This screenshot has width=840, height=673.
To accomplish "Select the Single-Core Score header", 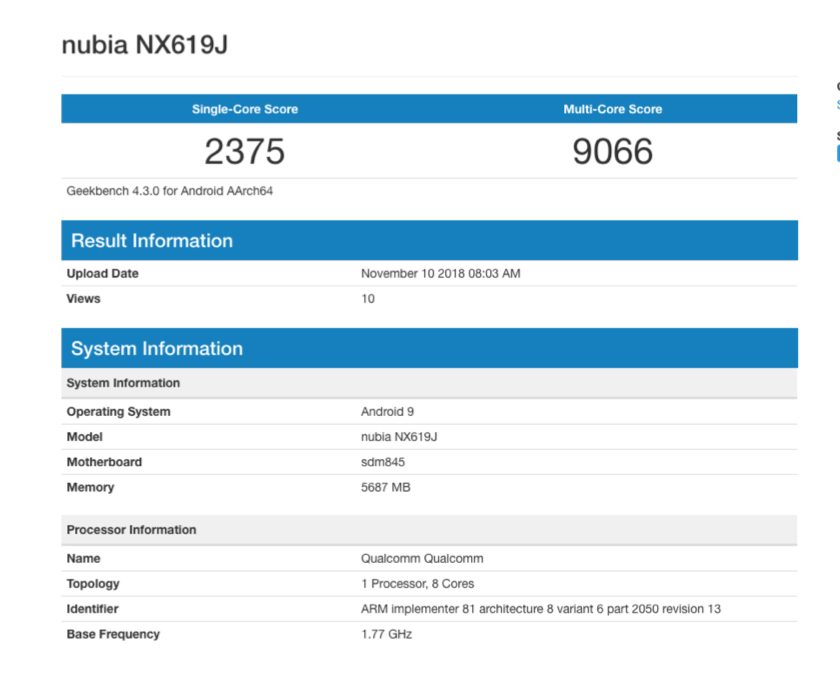I will pos(245,109).
